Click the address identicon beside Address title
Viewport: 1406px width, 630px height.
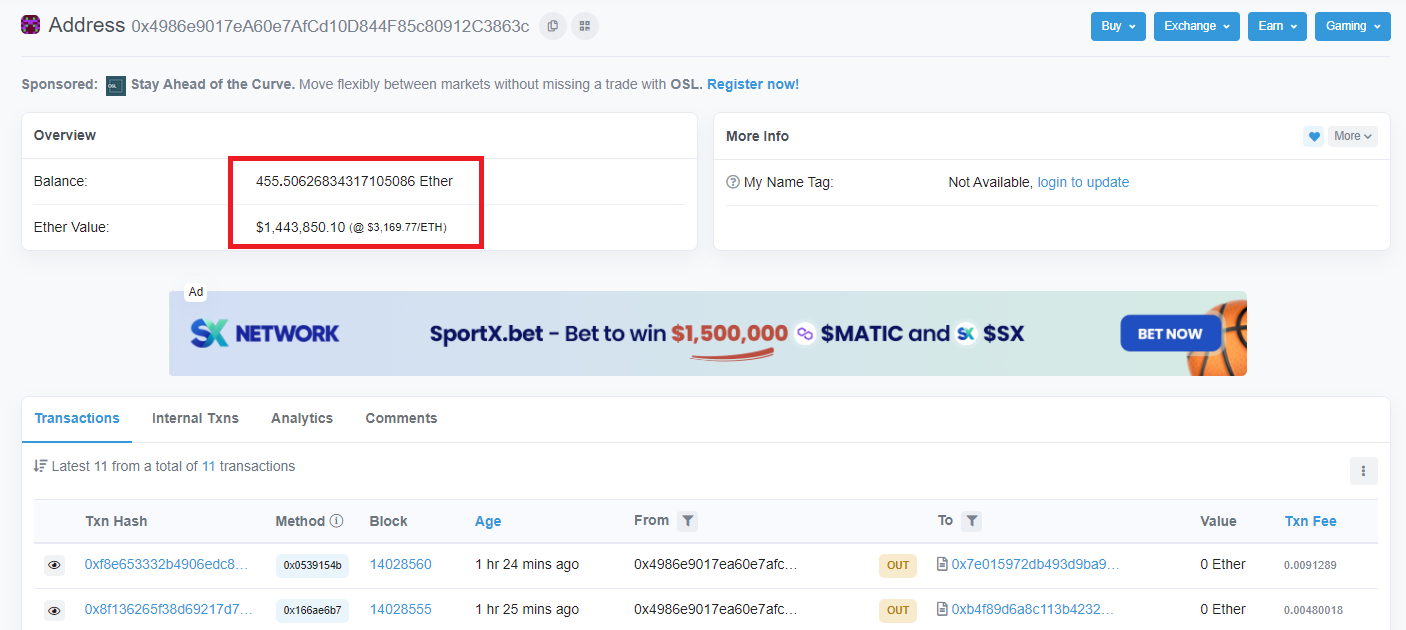tap(31, 25)
